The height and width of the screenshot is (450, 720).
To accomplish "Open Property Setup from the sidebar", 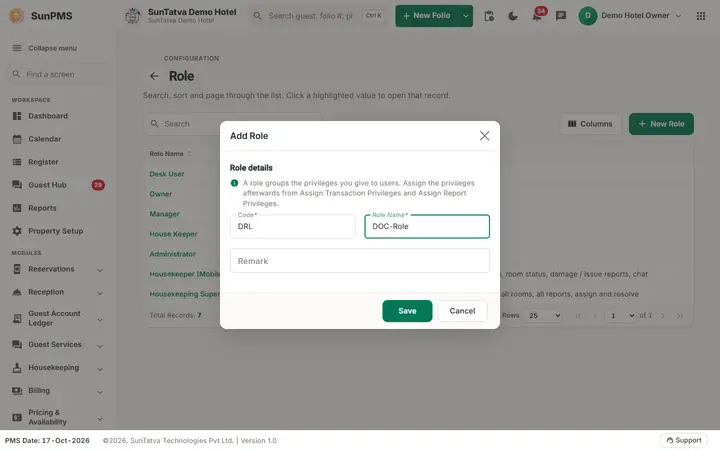I will (x=56, y=231).
